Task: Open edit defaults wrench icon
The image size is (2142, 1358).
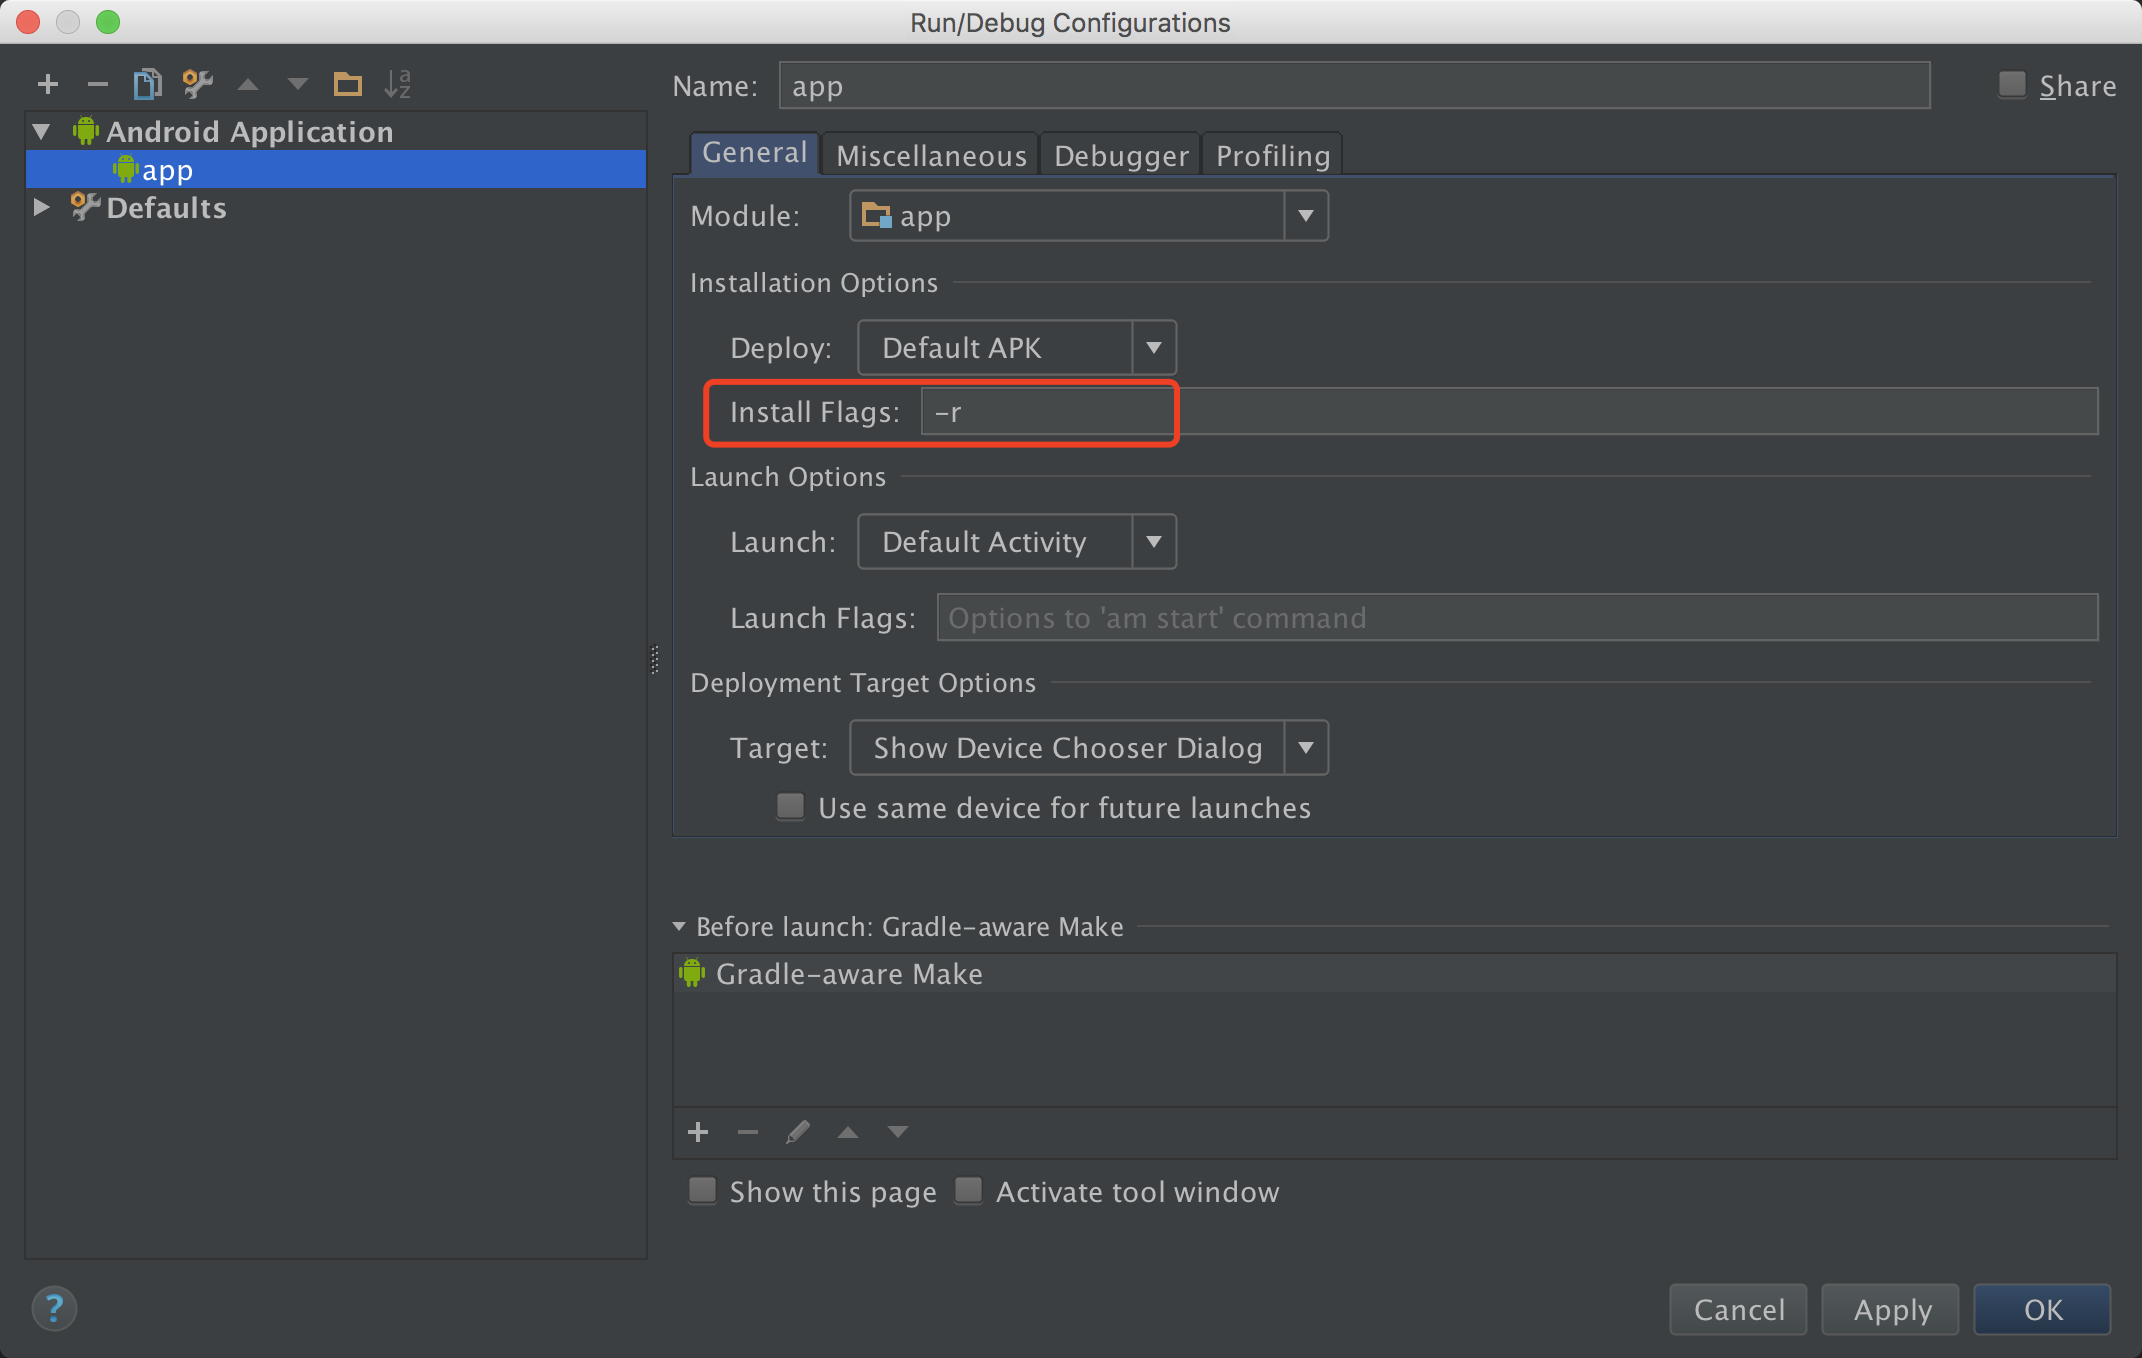Action: pos(197,84)
